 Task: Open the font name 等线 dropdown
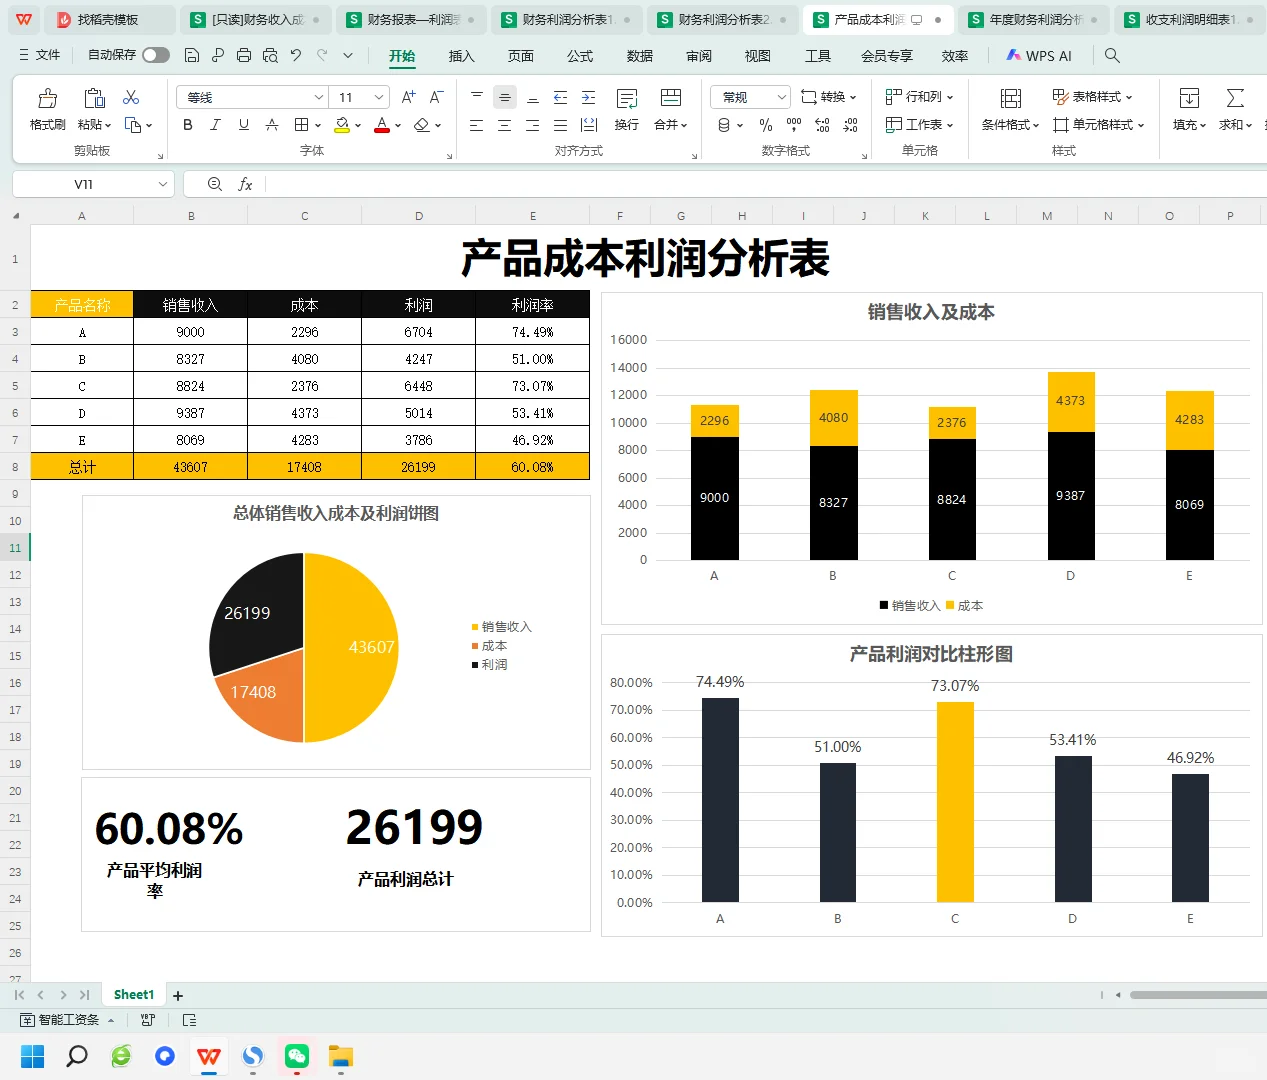click(318, 97)
